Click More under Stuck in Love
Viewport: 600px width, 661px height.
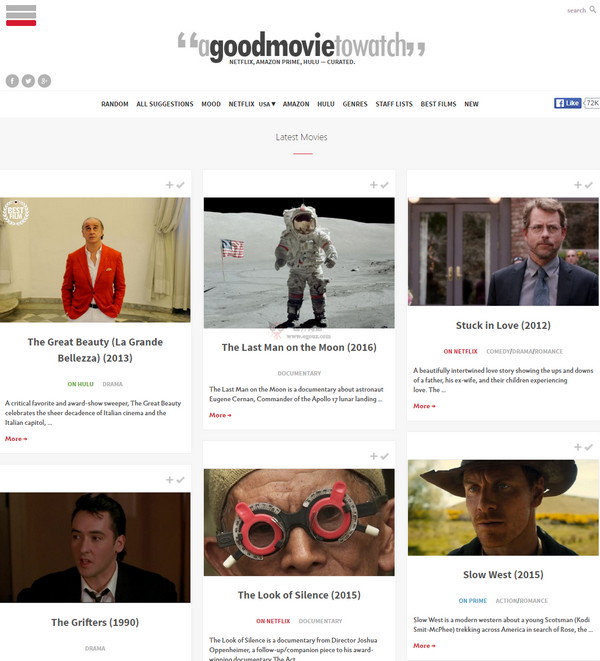424,406
